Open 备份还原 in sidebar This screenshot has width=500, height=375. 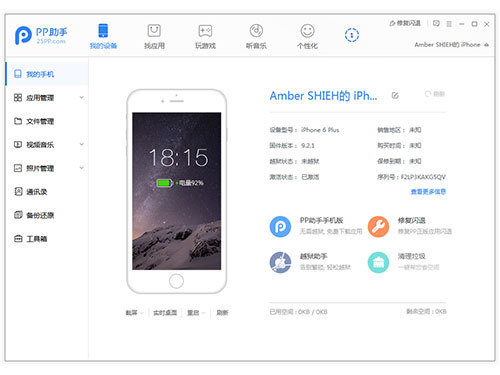[47, 215]
